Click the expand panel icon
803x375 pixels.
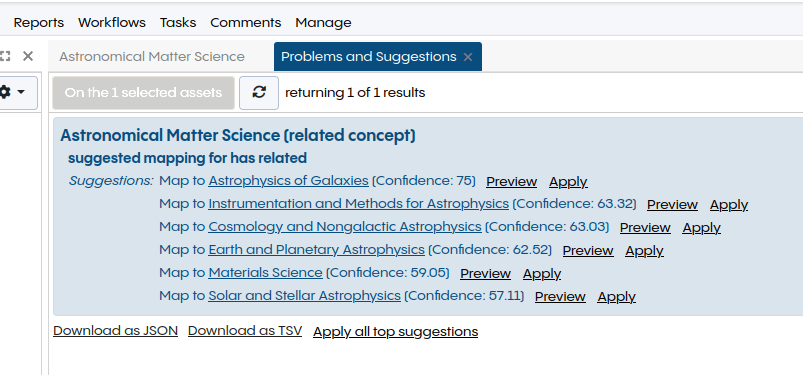point(5,56)
